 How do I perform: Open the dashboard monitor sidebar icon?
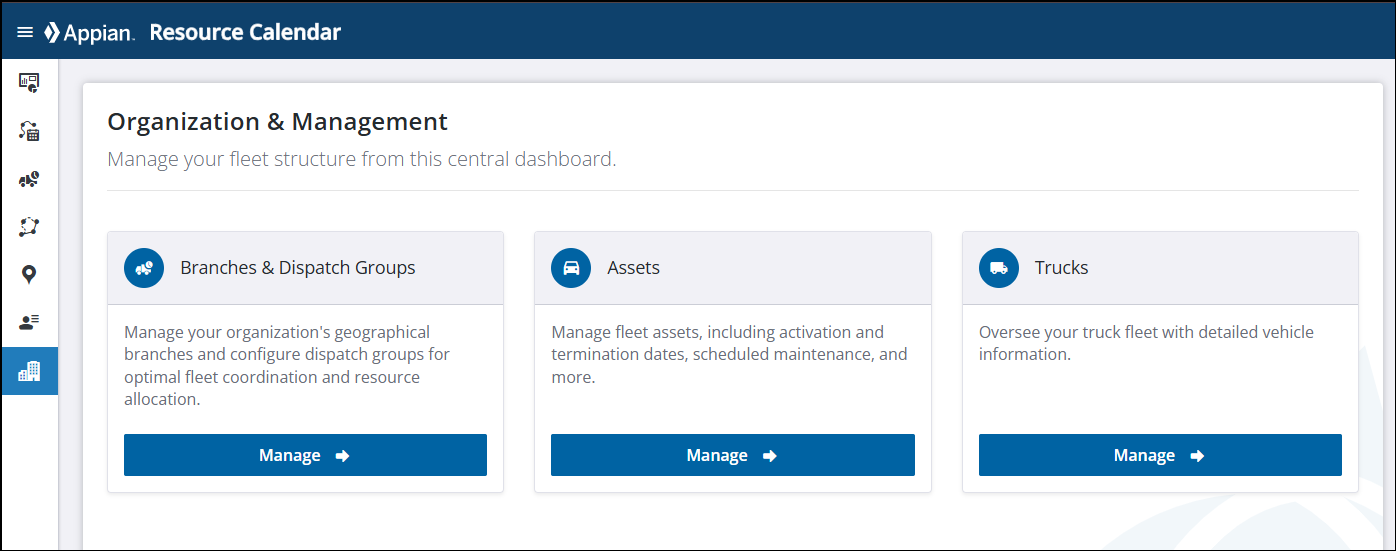(29, 83)
